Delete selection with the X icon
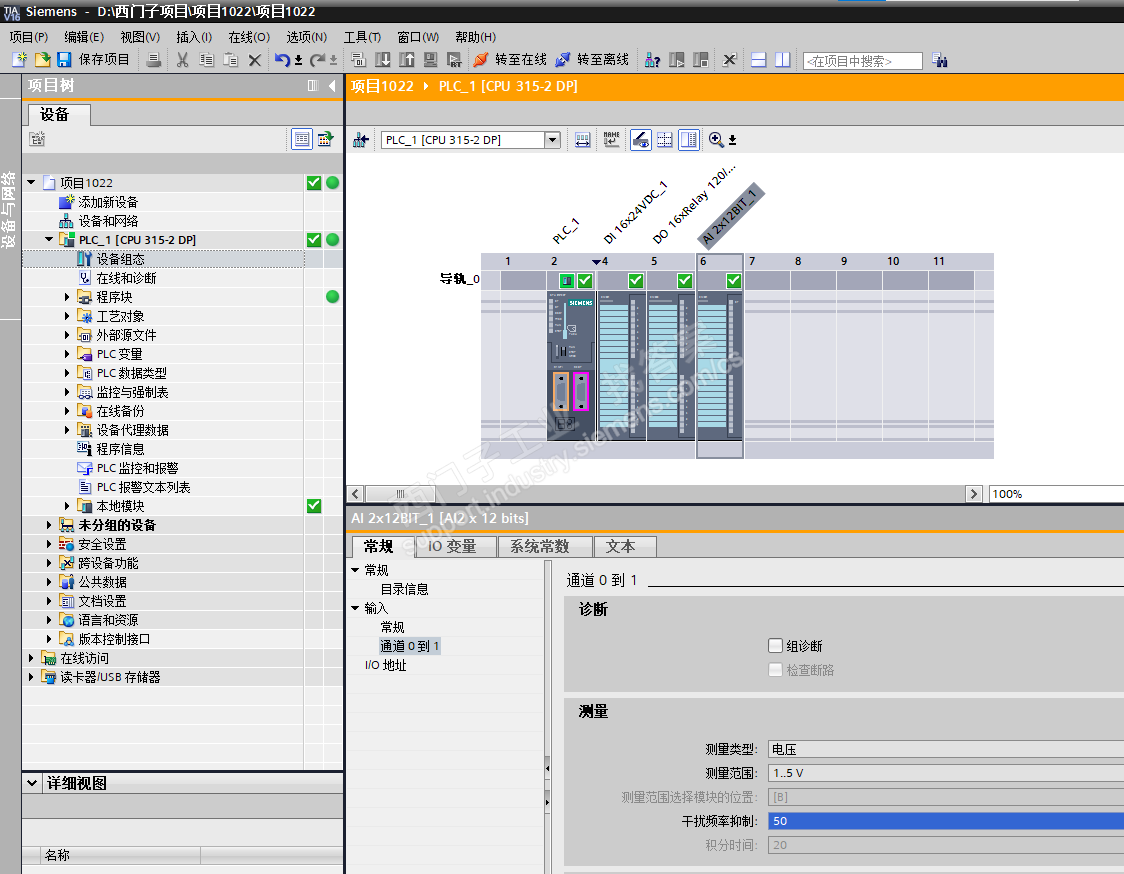 [x=254, y=60]
